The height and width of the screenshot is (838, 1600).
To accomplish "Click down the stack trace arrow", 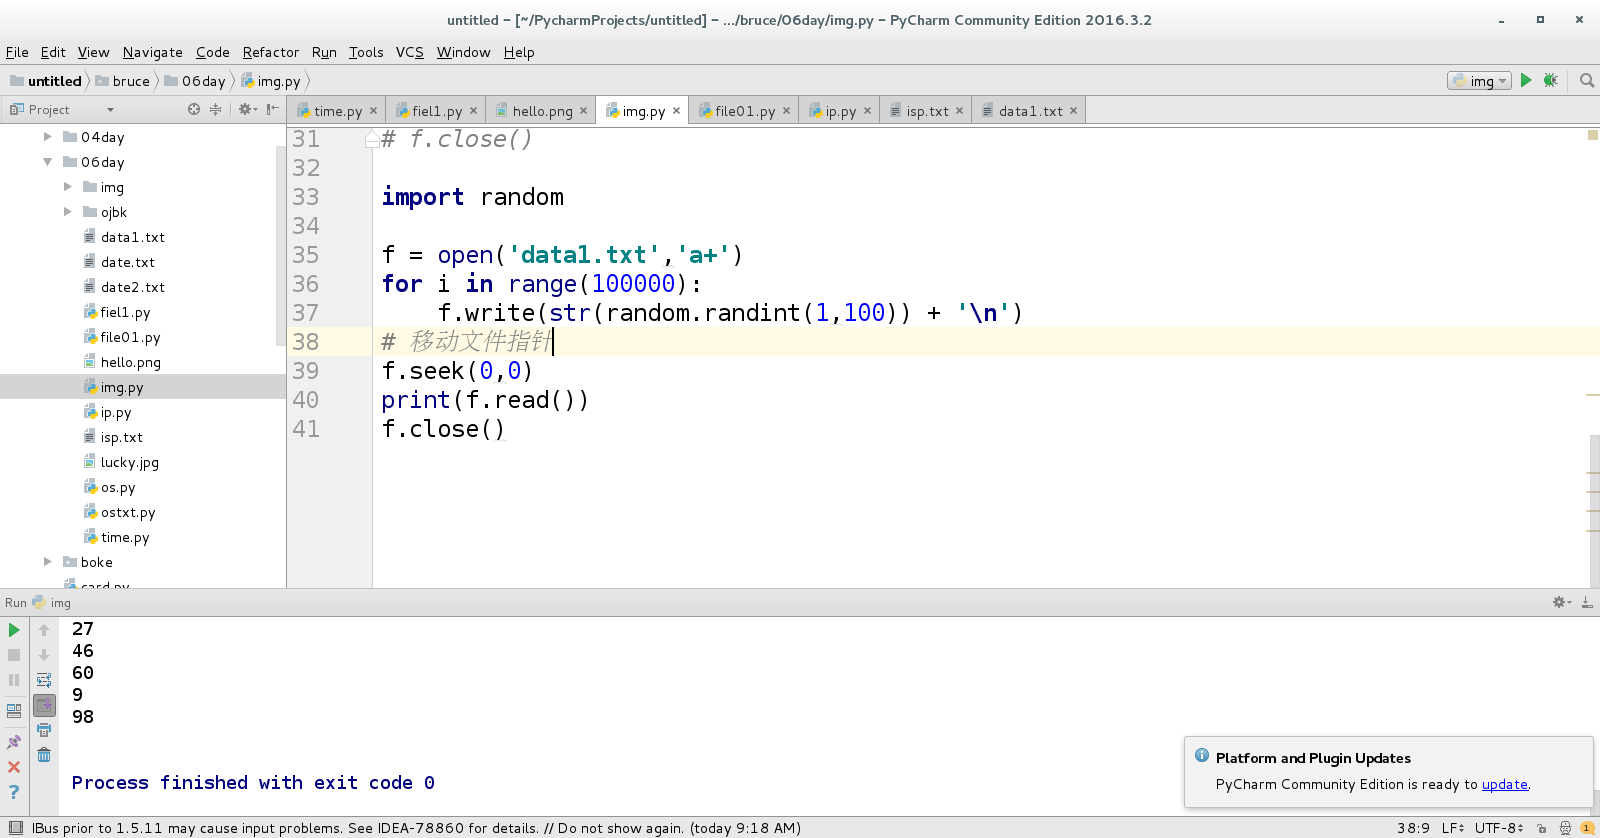I will click(x=44, y=655).
